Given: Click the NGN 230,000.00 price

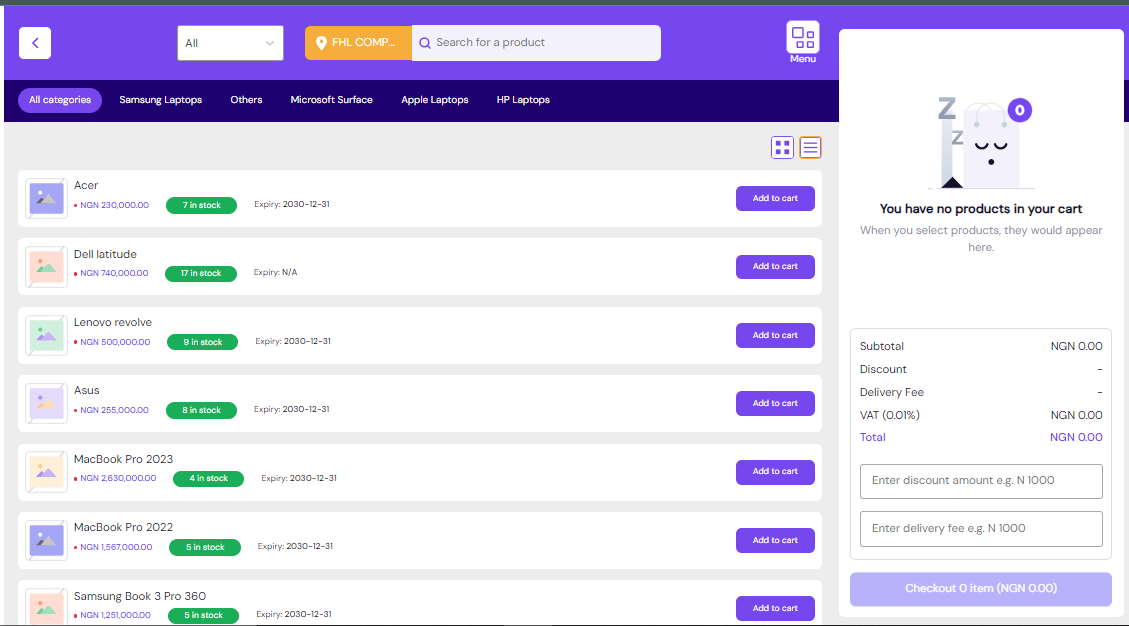Looking at the screenshot, I should pos(114,205).
